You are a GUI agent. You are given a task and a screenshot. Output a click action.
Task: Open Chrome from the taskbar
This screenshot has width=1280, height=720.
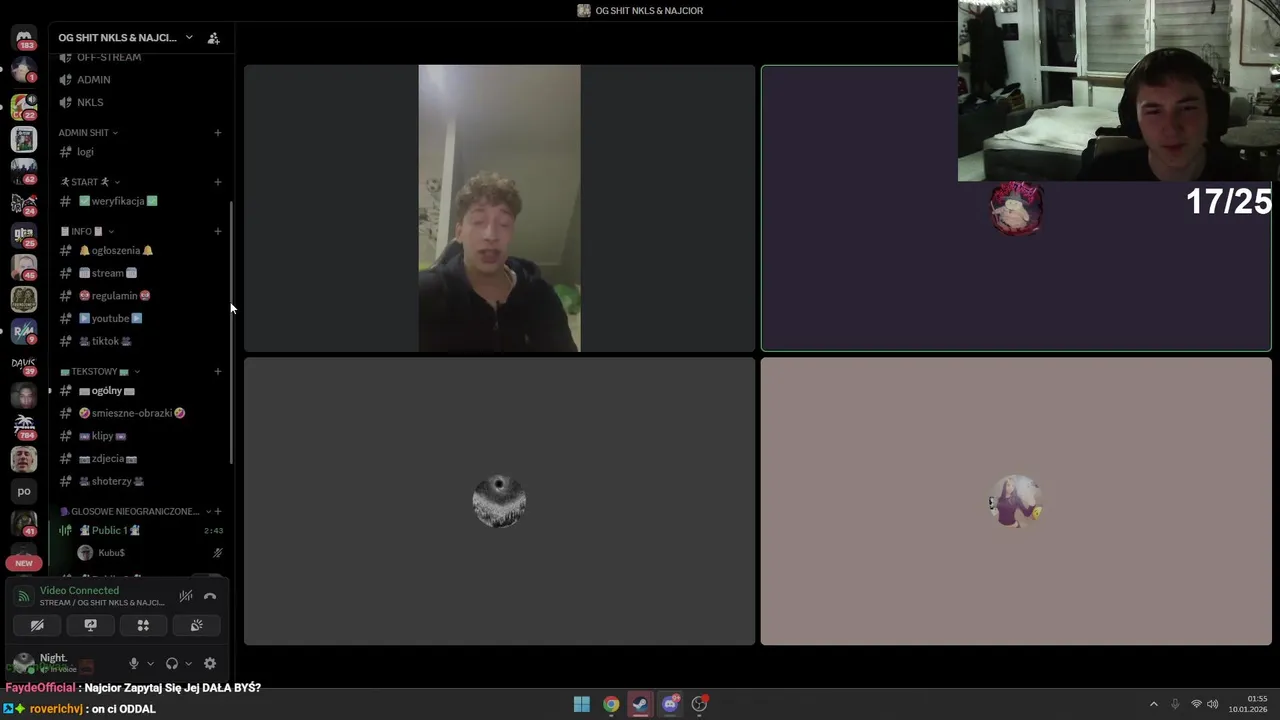pos(611,704)
